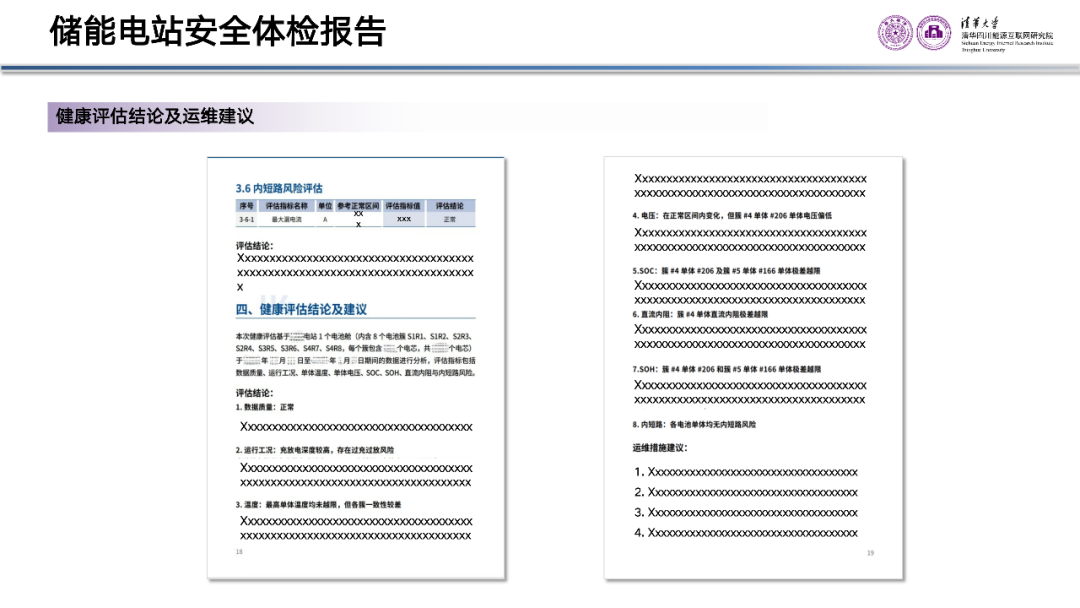The height and width of the screenshot is (608, 1080).
Task: Click the purple gate emblem logo
Action: click(934, 33)
